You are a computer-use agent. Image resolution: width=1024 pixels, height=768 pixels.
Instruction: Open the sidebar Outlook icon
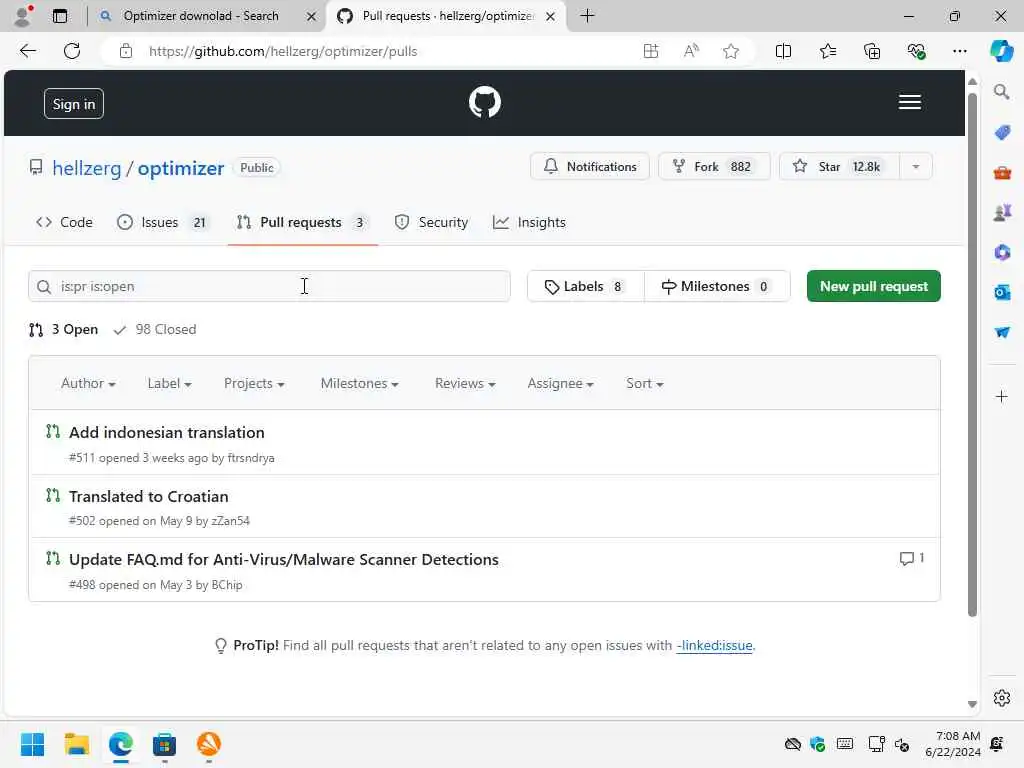1002,292
